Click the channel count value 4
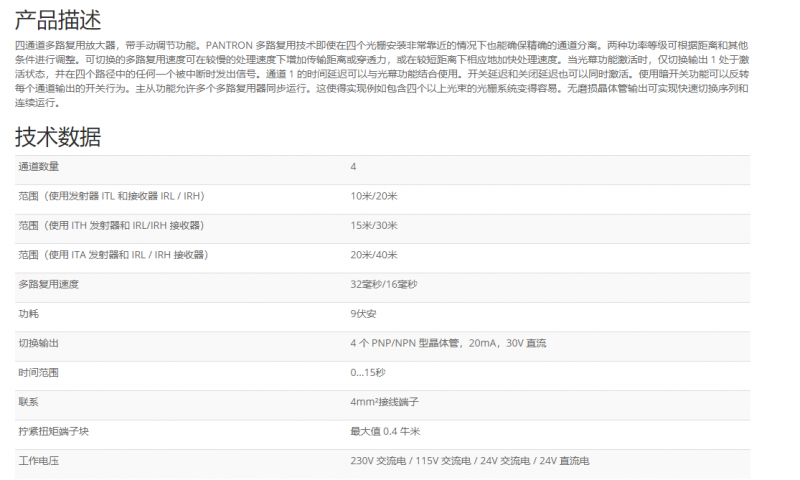 point(353,167)
